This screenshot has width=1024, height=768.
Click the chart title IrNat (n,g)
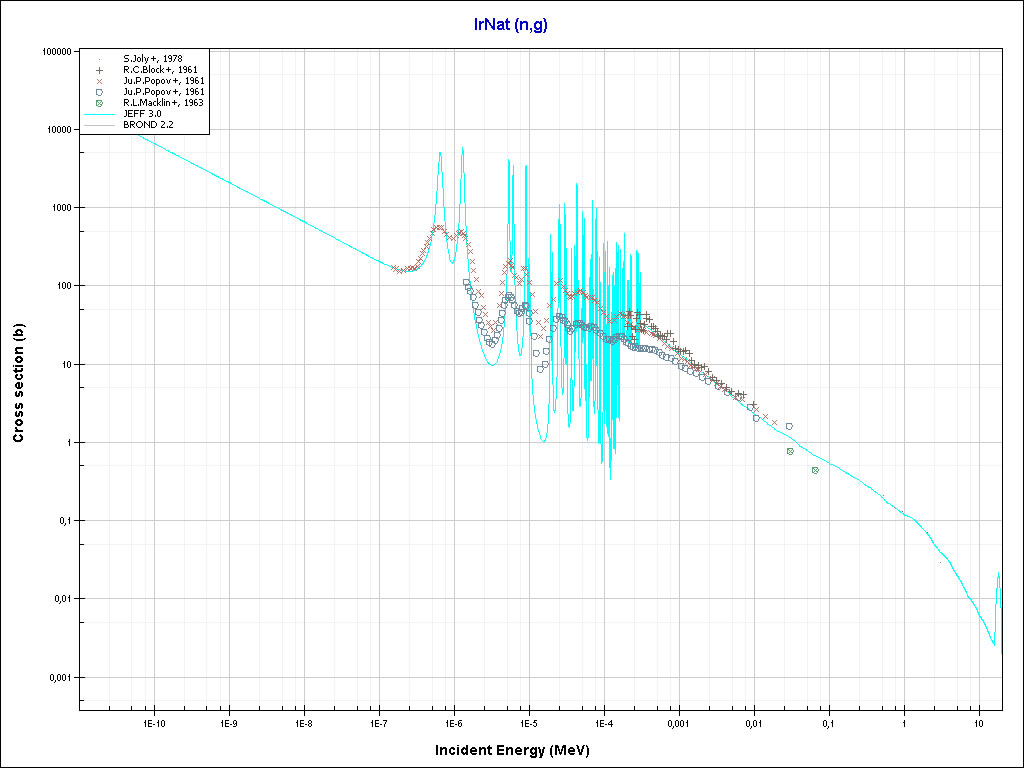[x=511, y=25]
